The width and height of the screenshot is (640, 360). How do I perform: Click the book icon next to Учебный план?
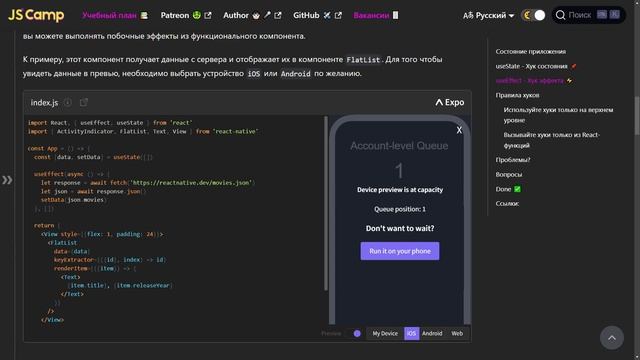coord(144,16)
